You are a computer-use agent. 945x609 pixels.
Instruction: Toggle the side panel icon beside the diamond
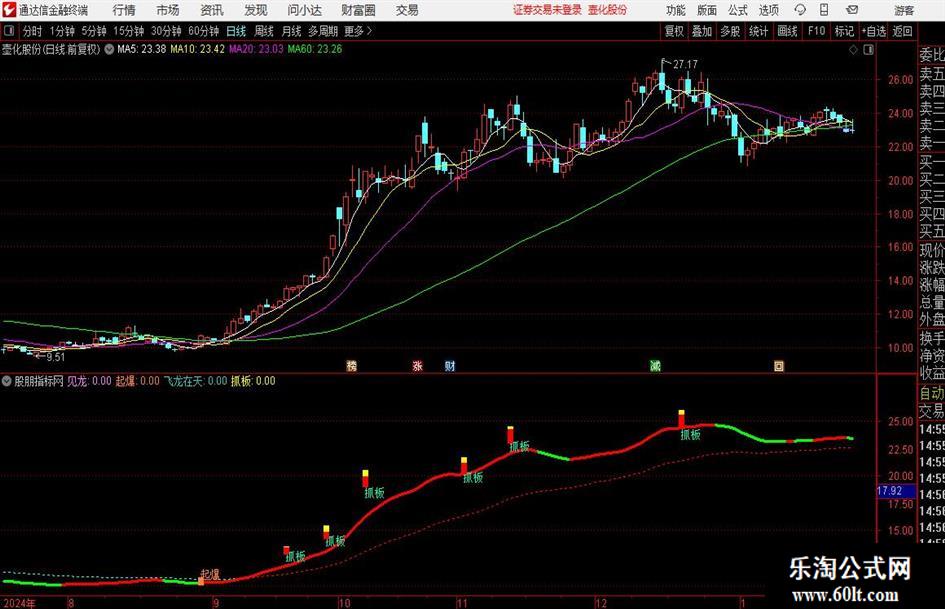pos(868,50)
